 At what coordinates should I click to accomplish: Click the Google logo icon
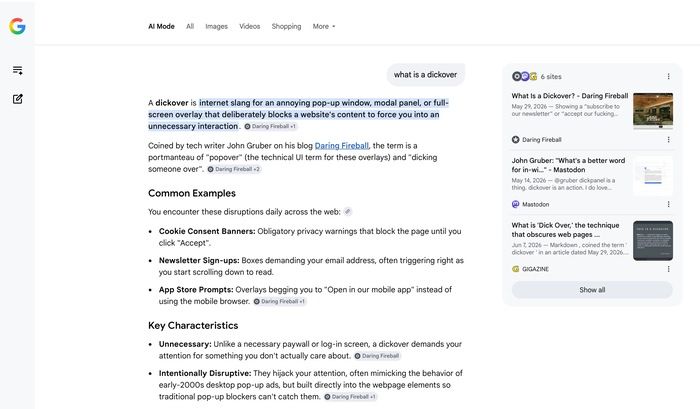17,26
